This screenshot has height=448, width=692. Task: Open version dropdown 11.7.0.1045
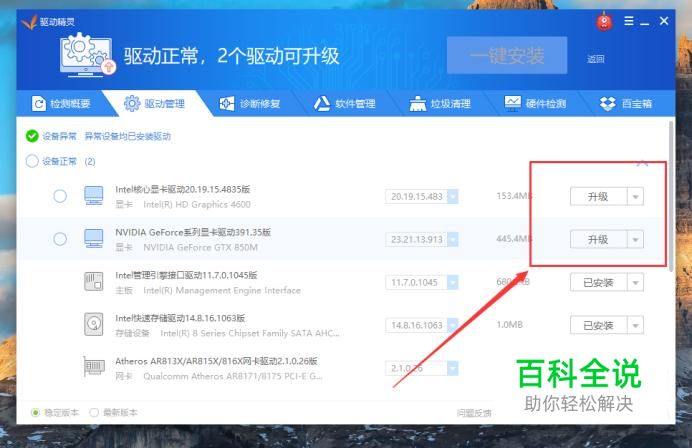pos(453,282)
